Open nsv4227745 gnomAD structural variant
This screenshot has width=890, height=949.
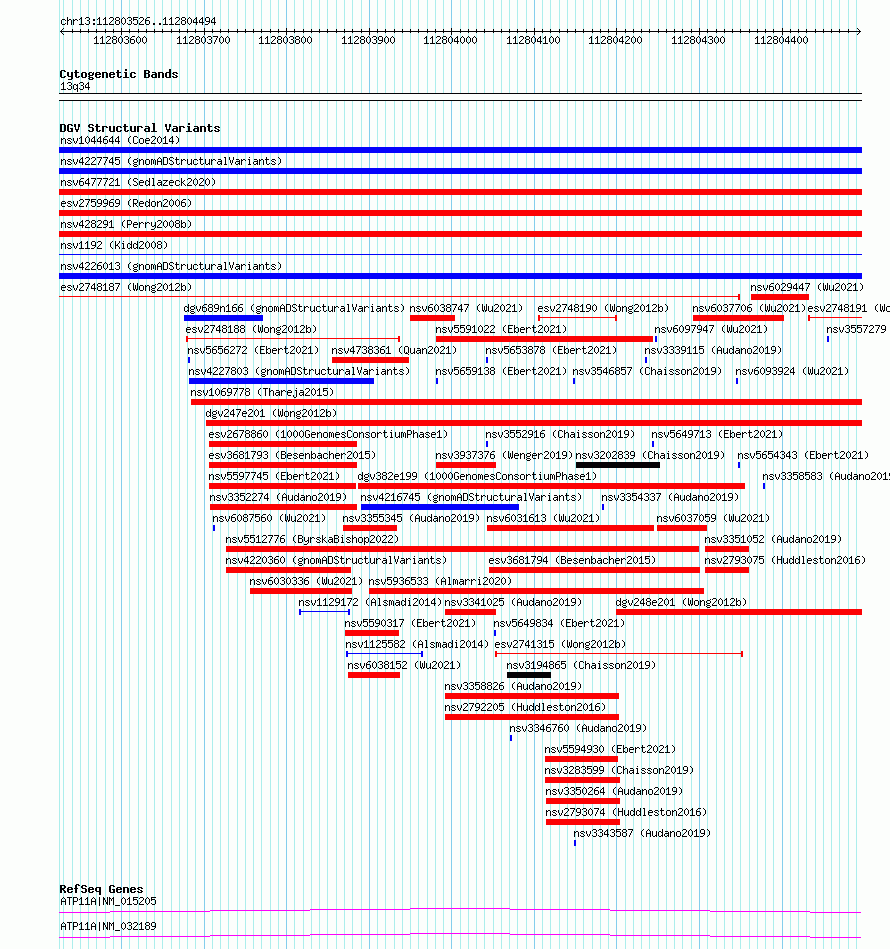171,162
